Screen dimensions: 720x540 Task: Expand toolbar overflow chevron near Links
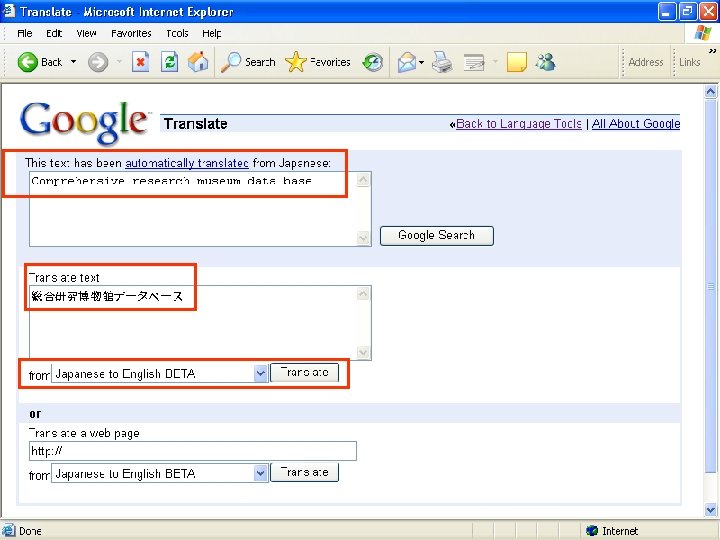point(712,51)
